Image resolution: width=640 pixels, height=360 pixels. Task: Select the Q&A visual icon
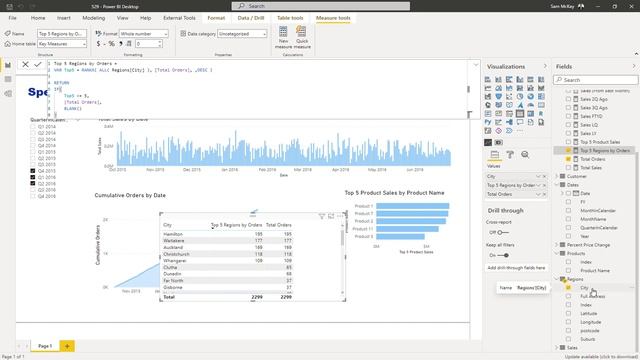point(520,122)
